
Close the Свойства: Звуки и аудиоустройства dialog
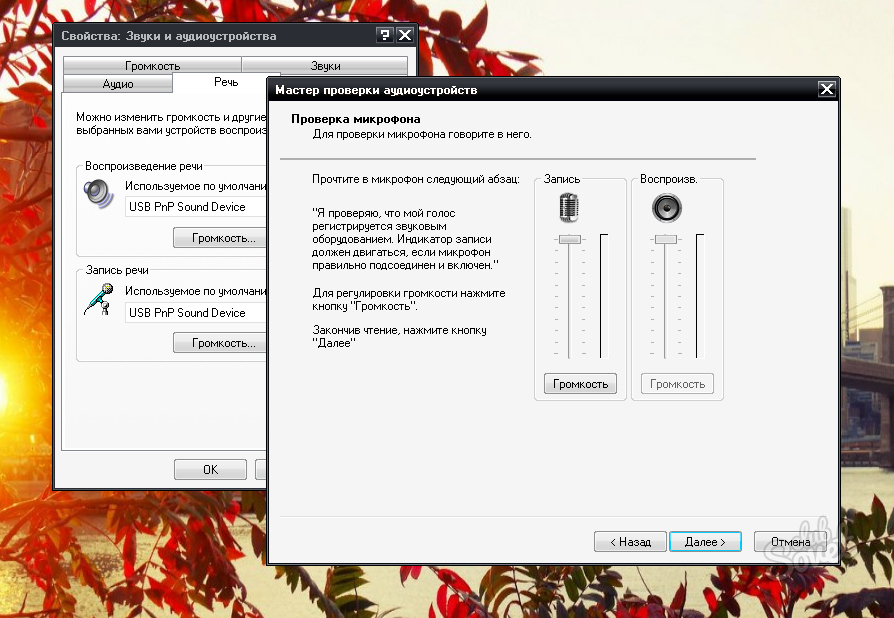coord(405,35)
